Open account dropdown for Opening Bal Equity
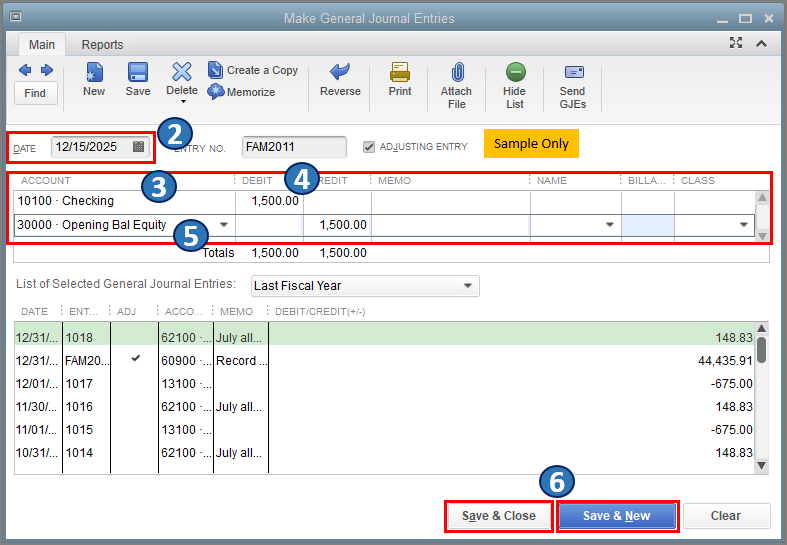The height and width of the screenshot is (545, 787). point(224,225)
